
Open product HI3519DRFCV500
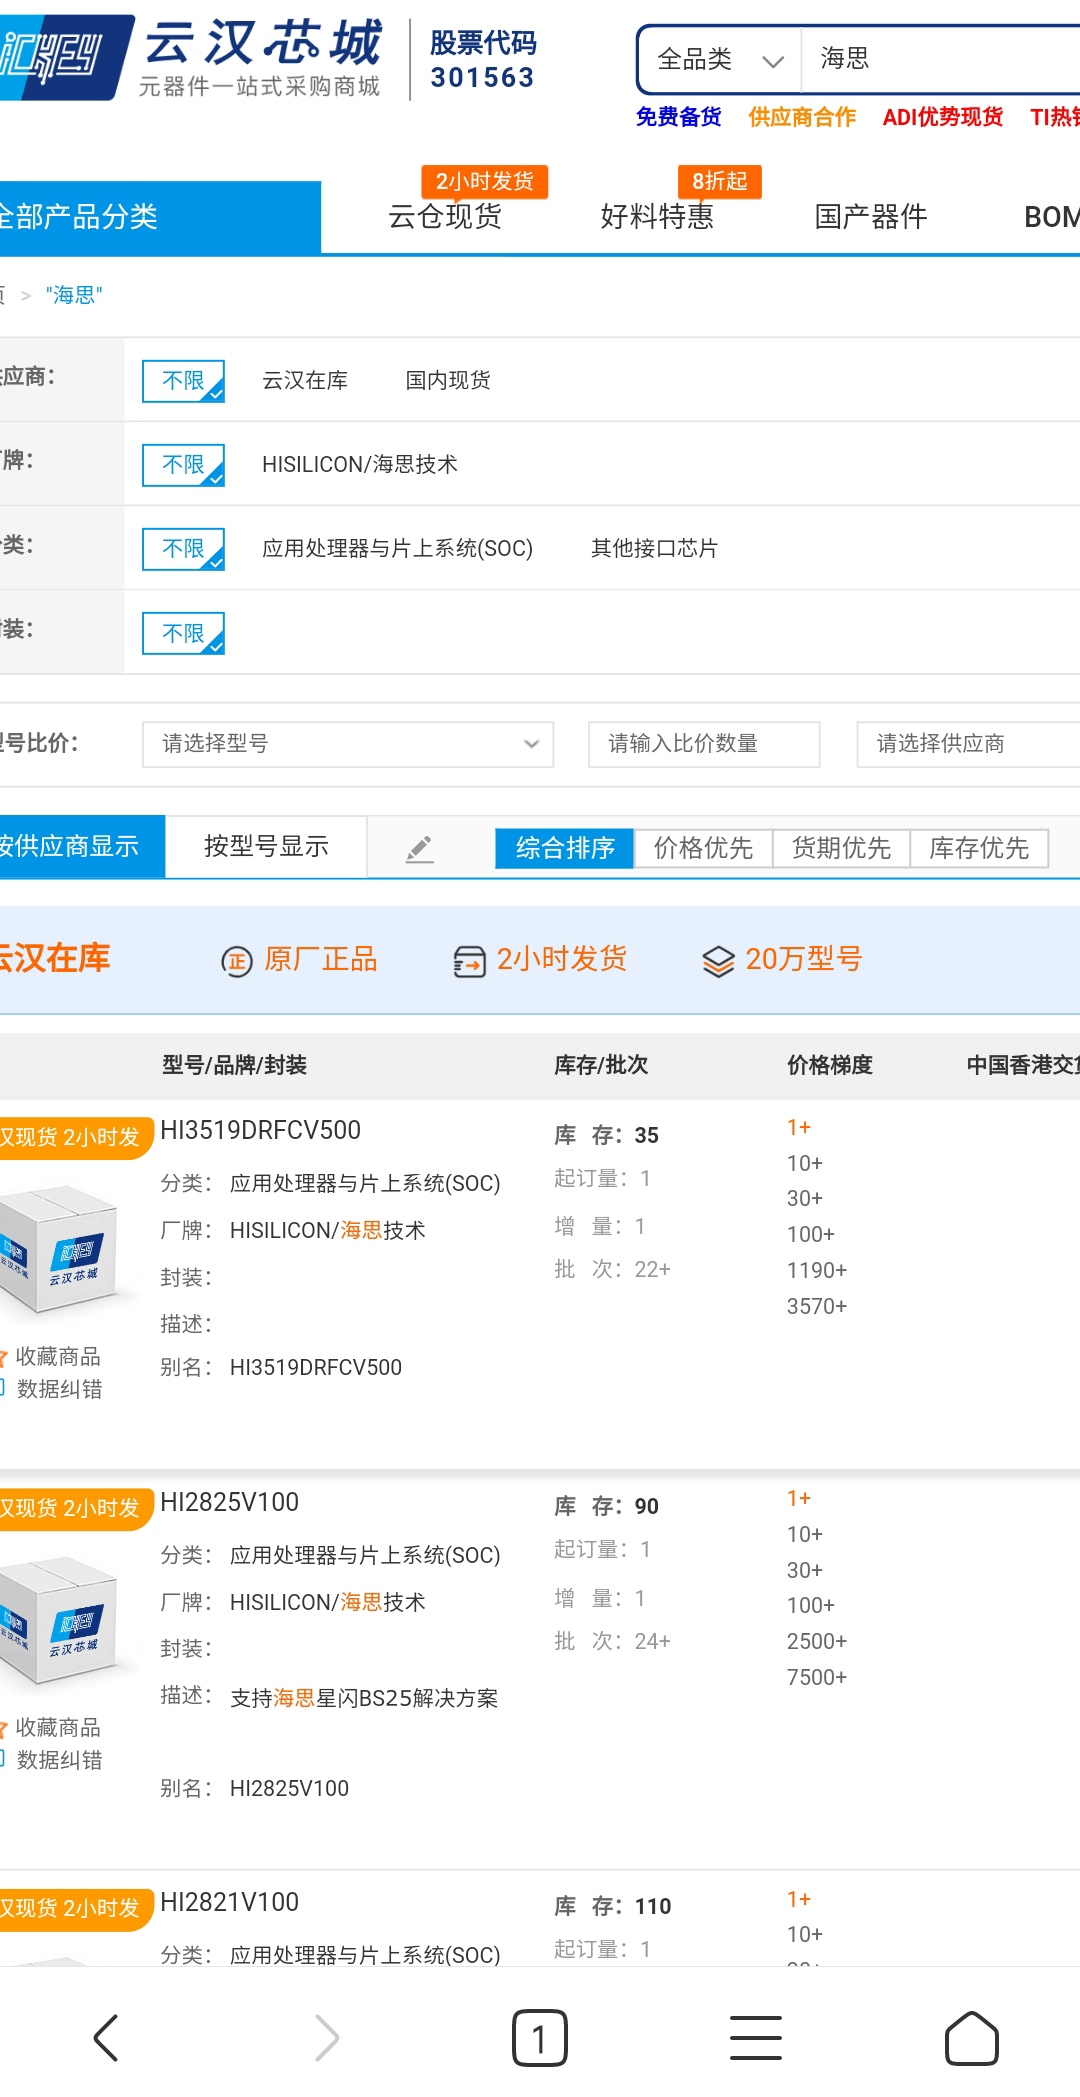pos(260,1131)
